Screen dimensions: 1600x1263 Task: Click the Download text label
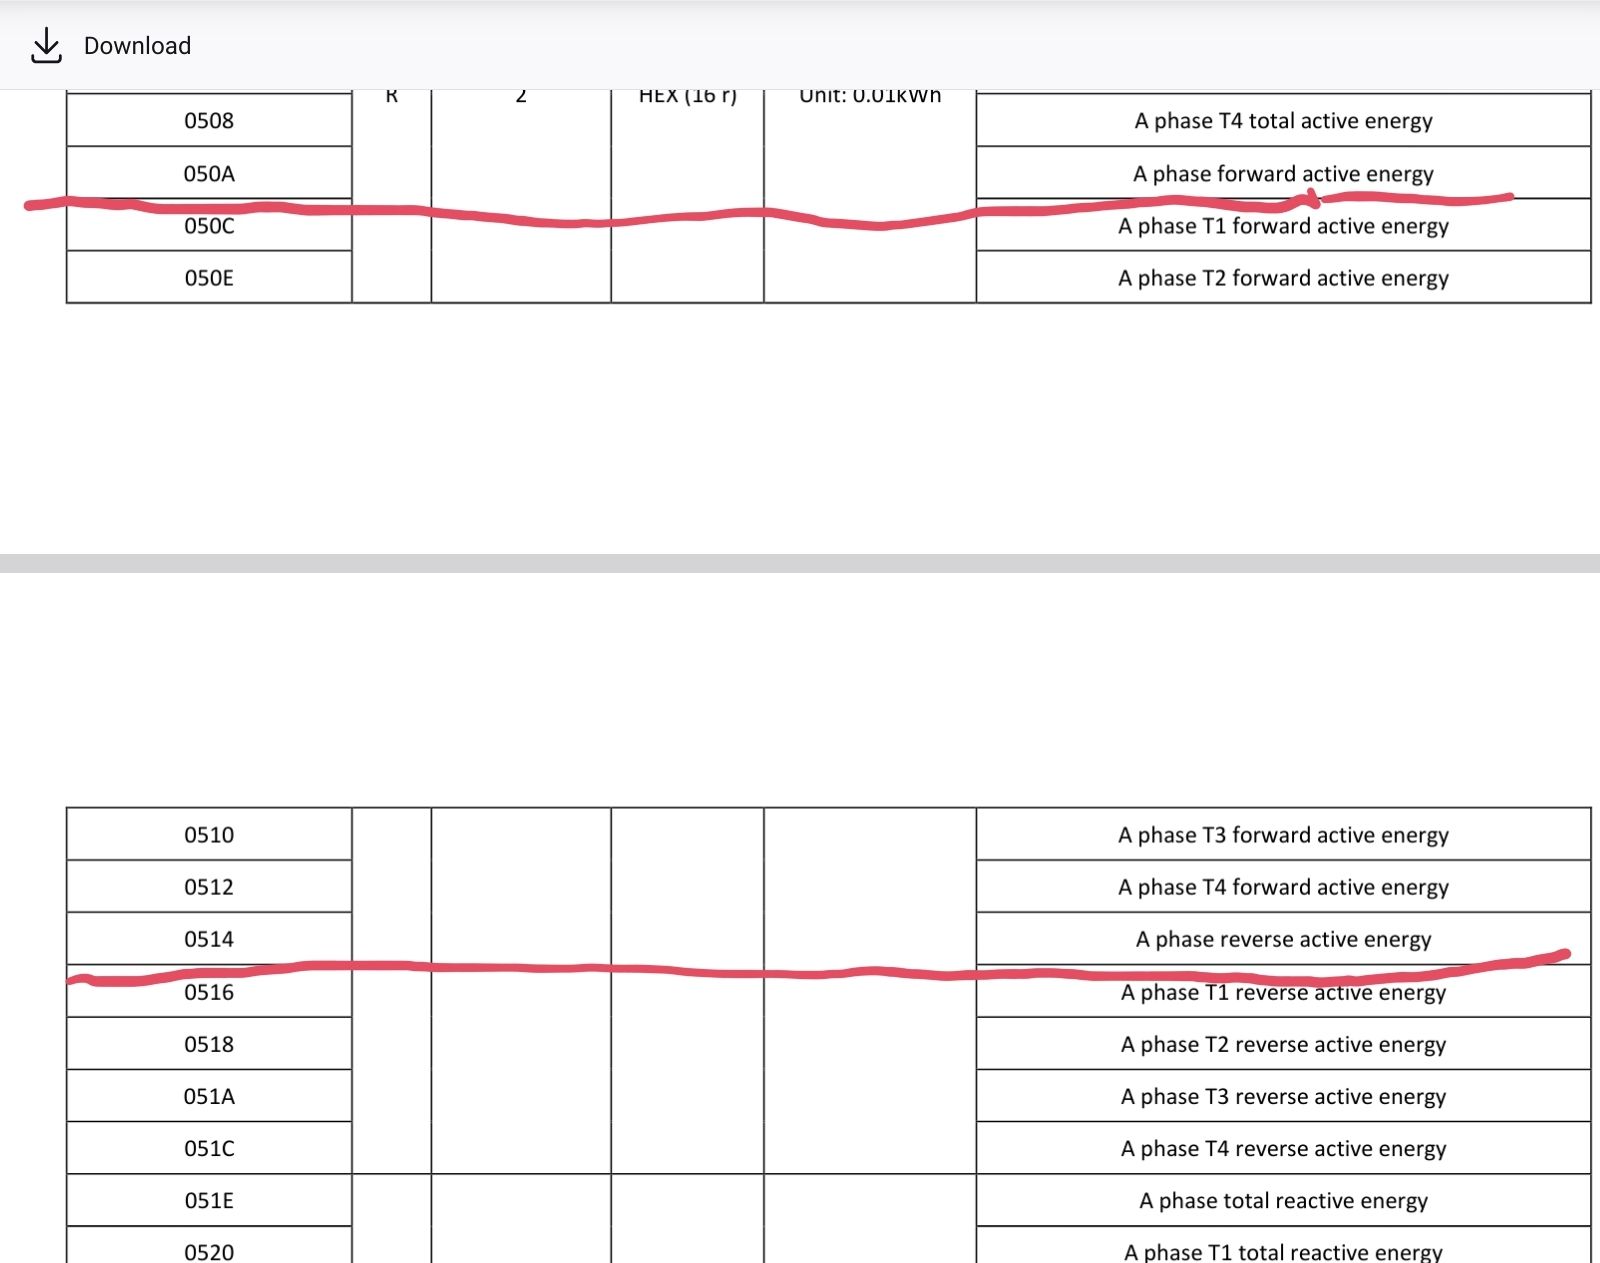[x=137, y=46]
